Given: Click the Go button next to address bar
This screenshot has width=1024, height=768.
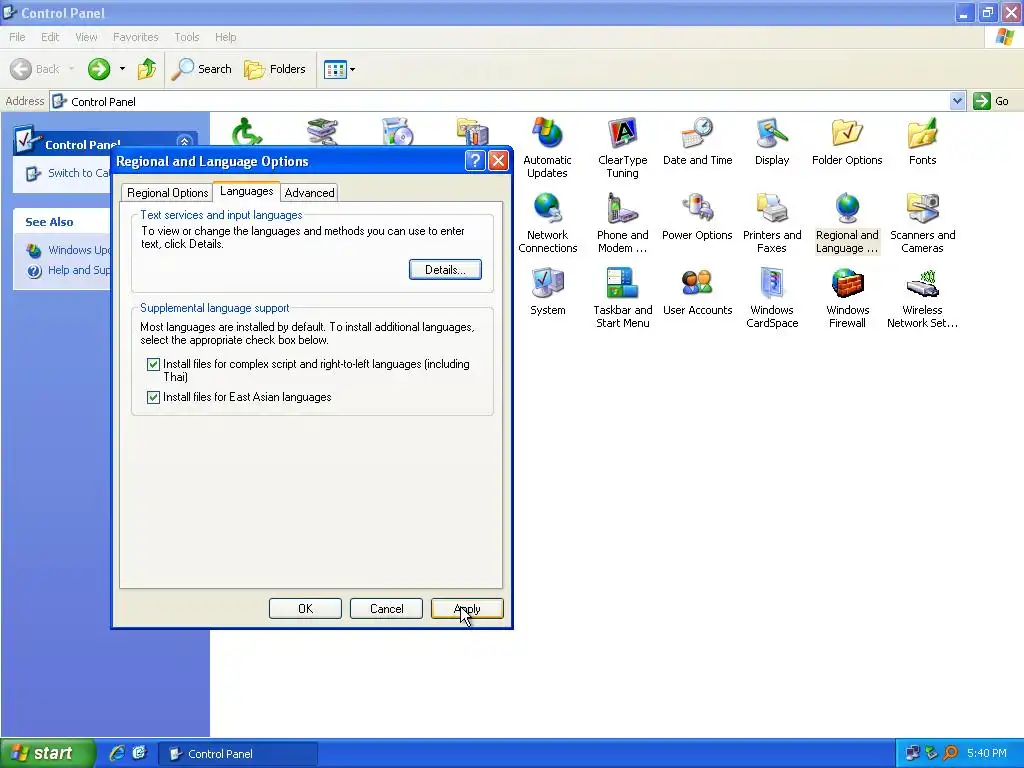Looking at the screenshot, I should [991, 101].
